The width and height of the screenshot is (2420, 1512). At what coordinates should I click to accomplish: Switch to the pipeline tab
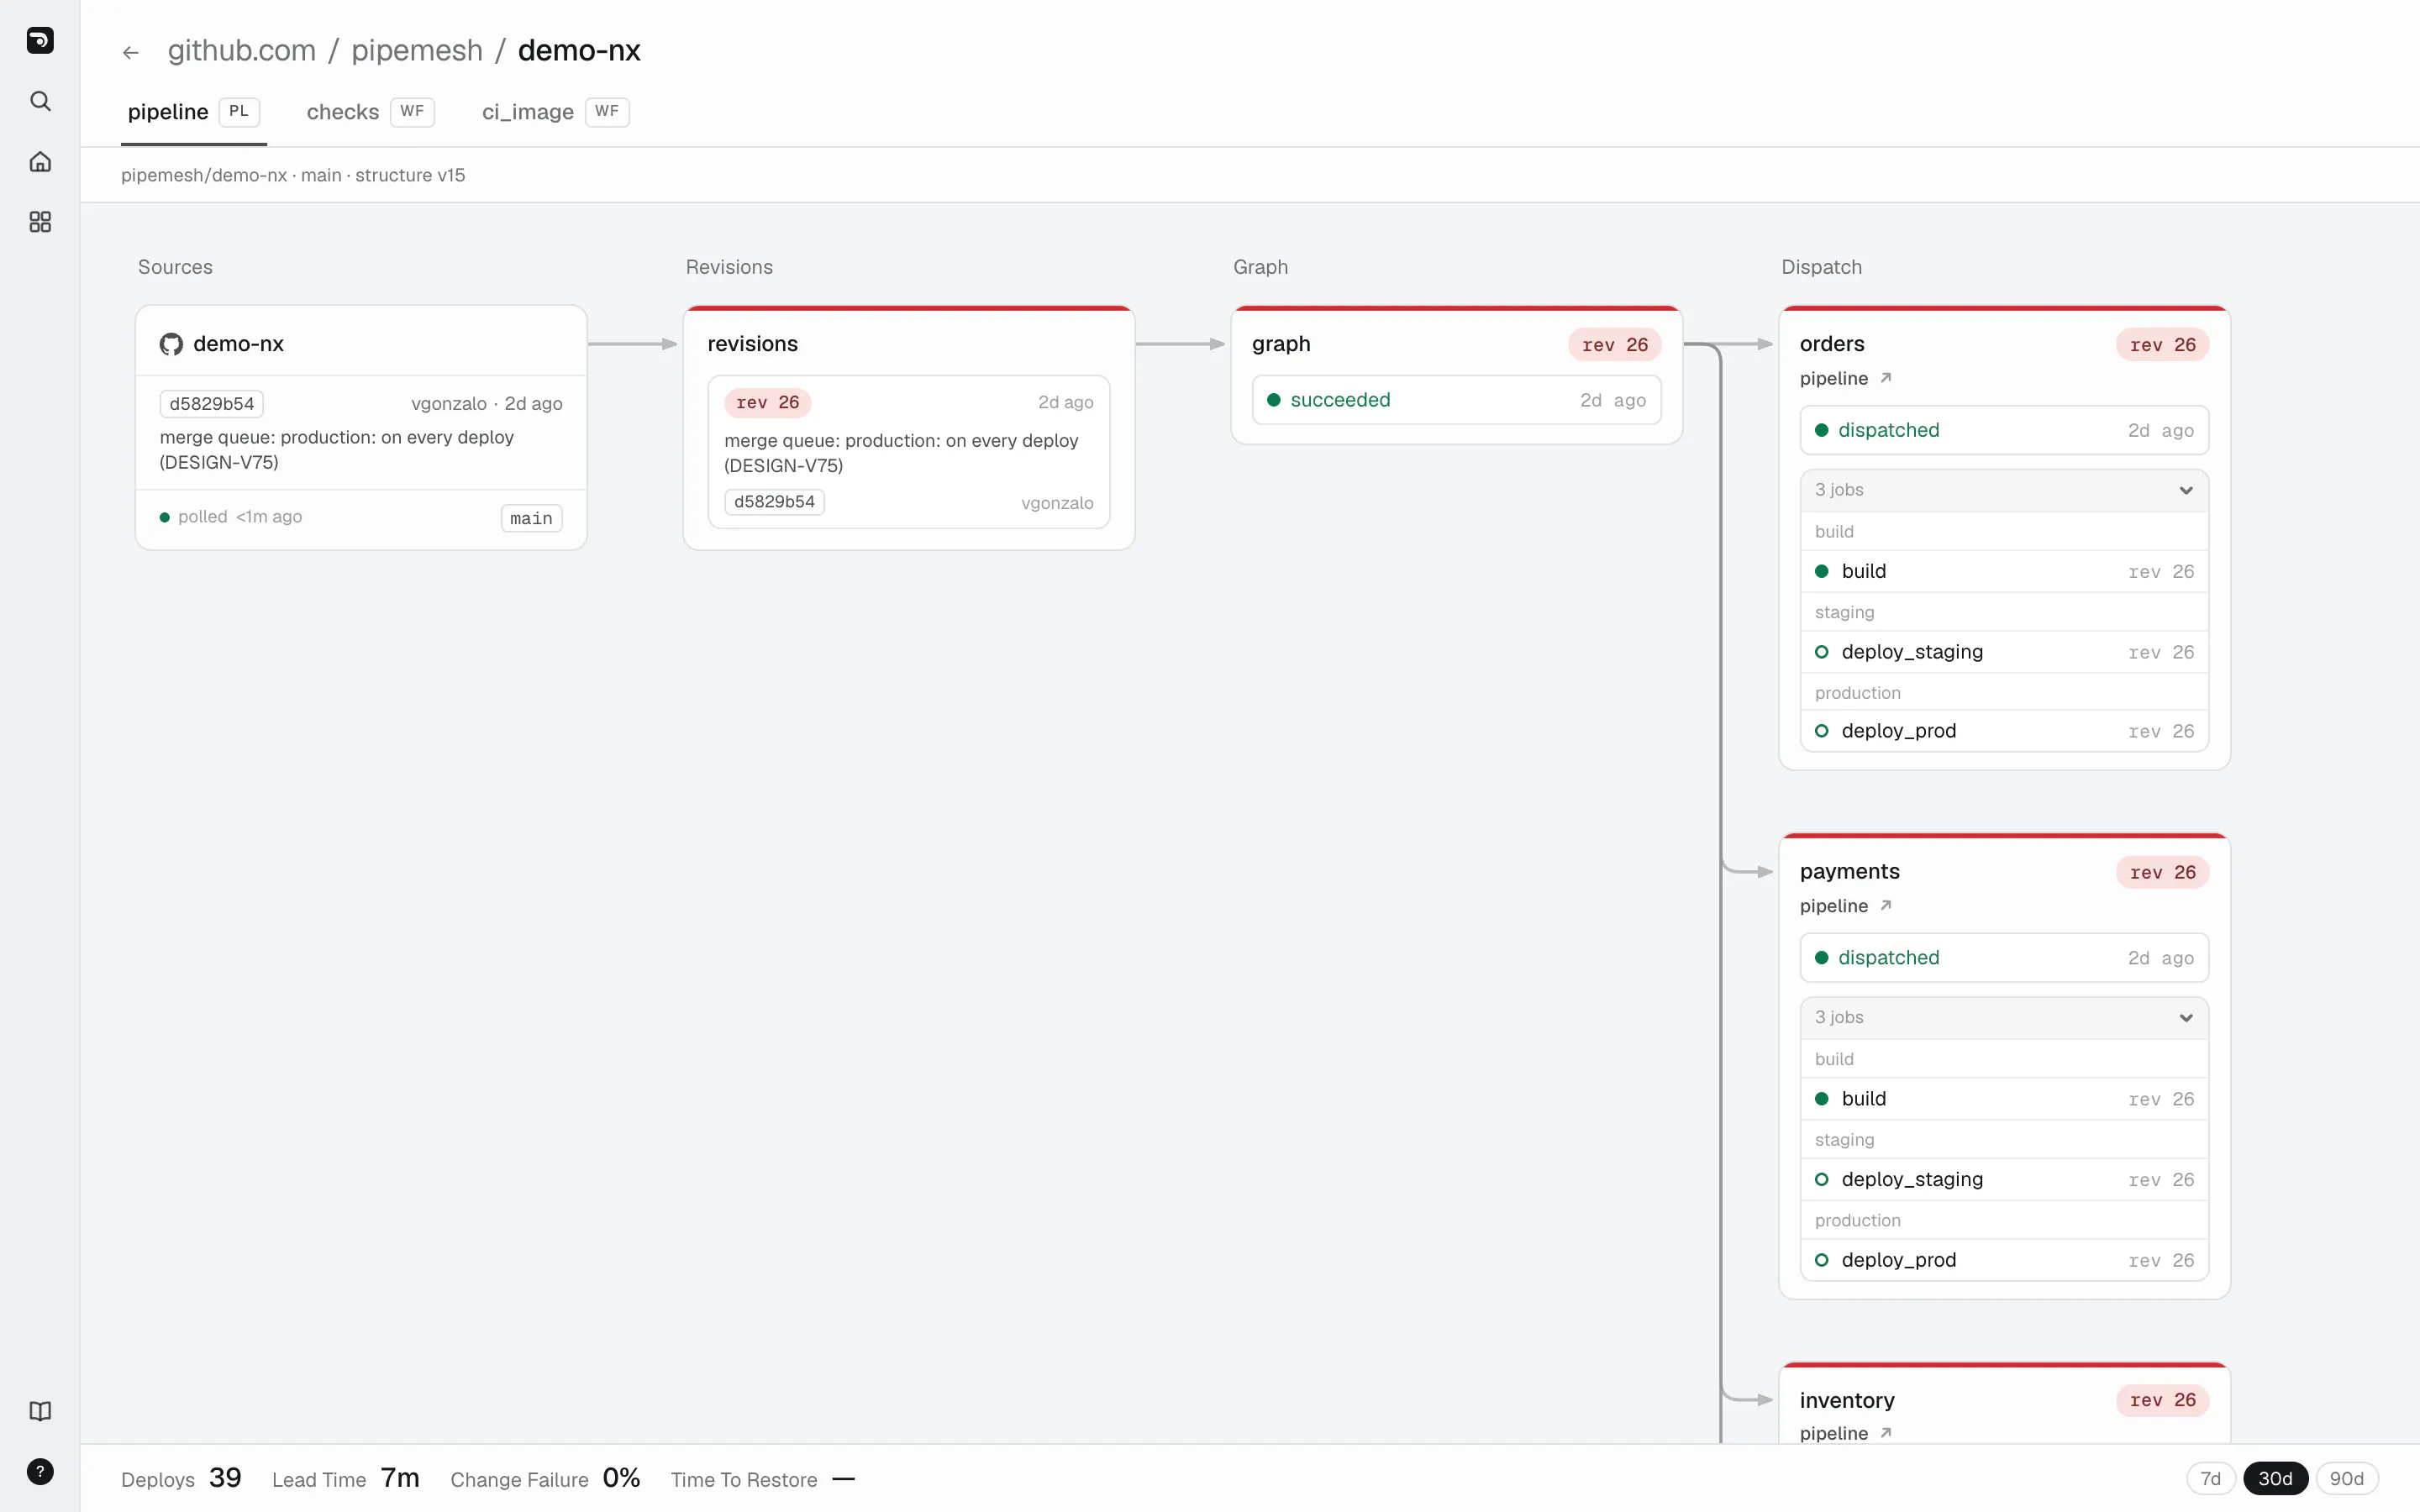coord(193,112)
